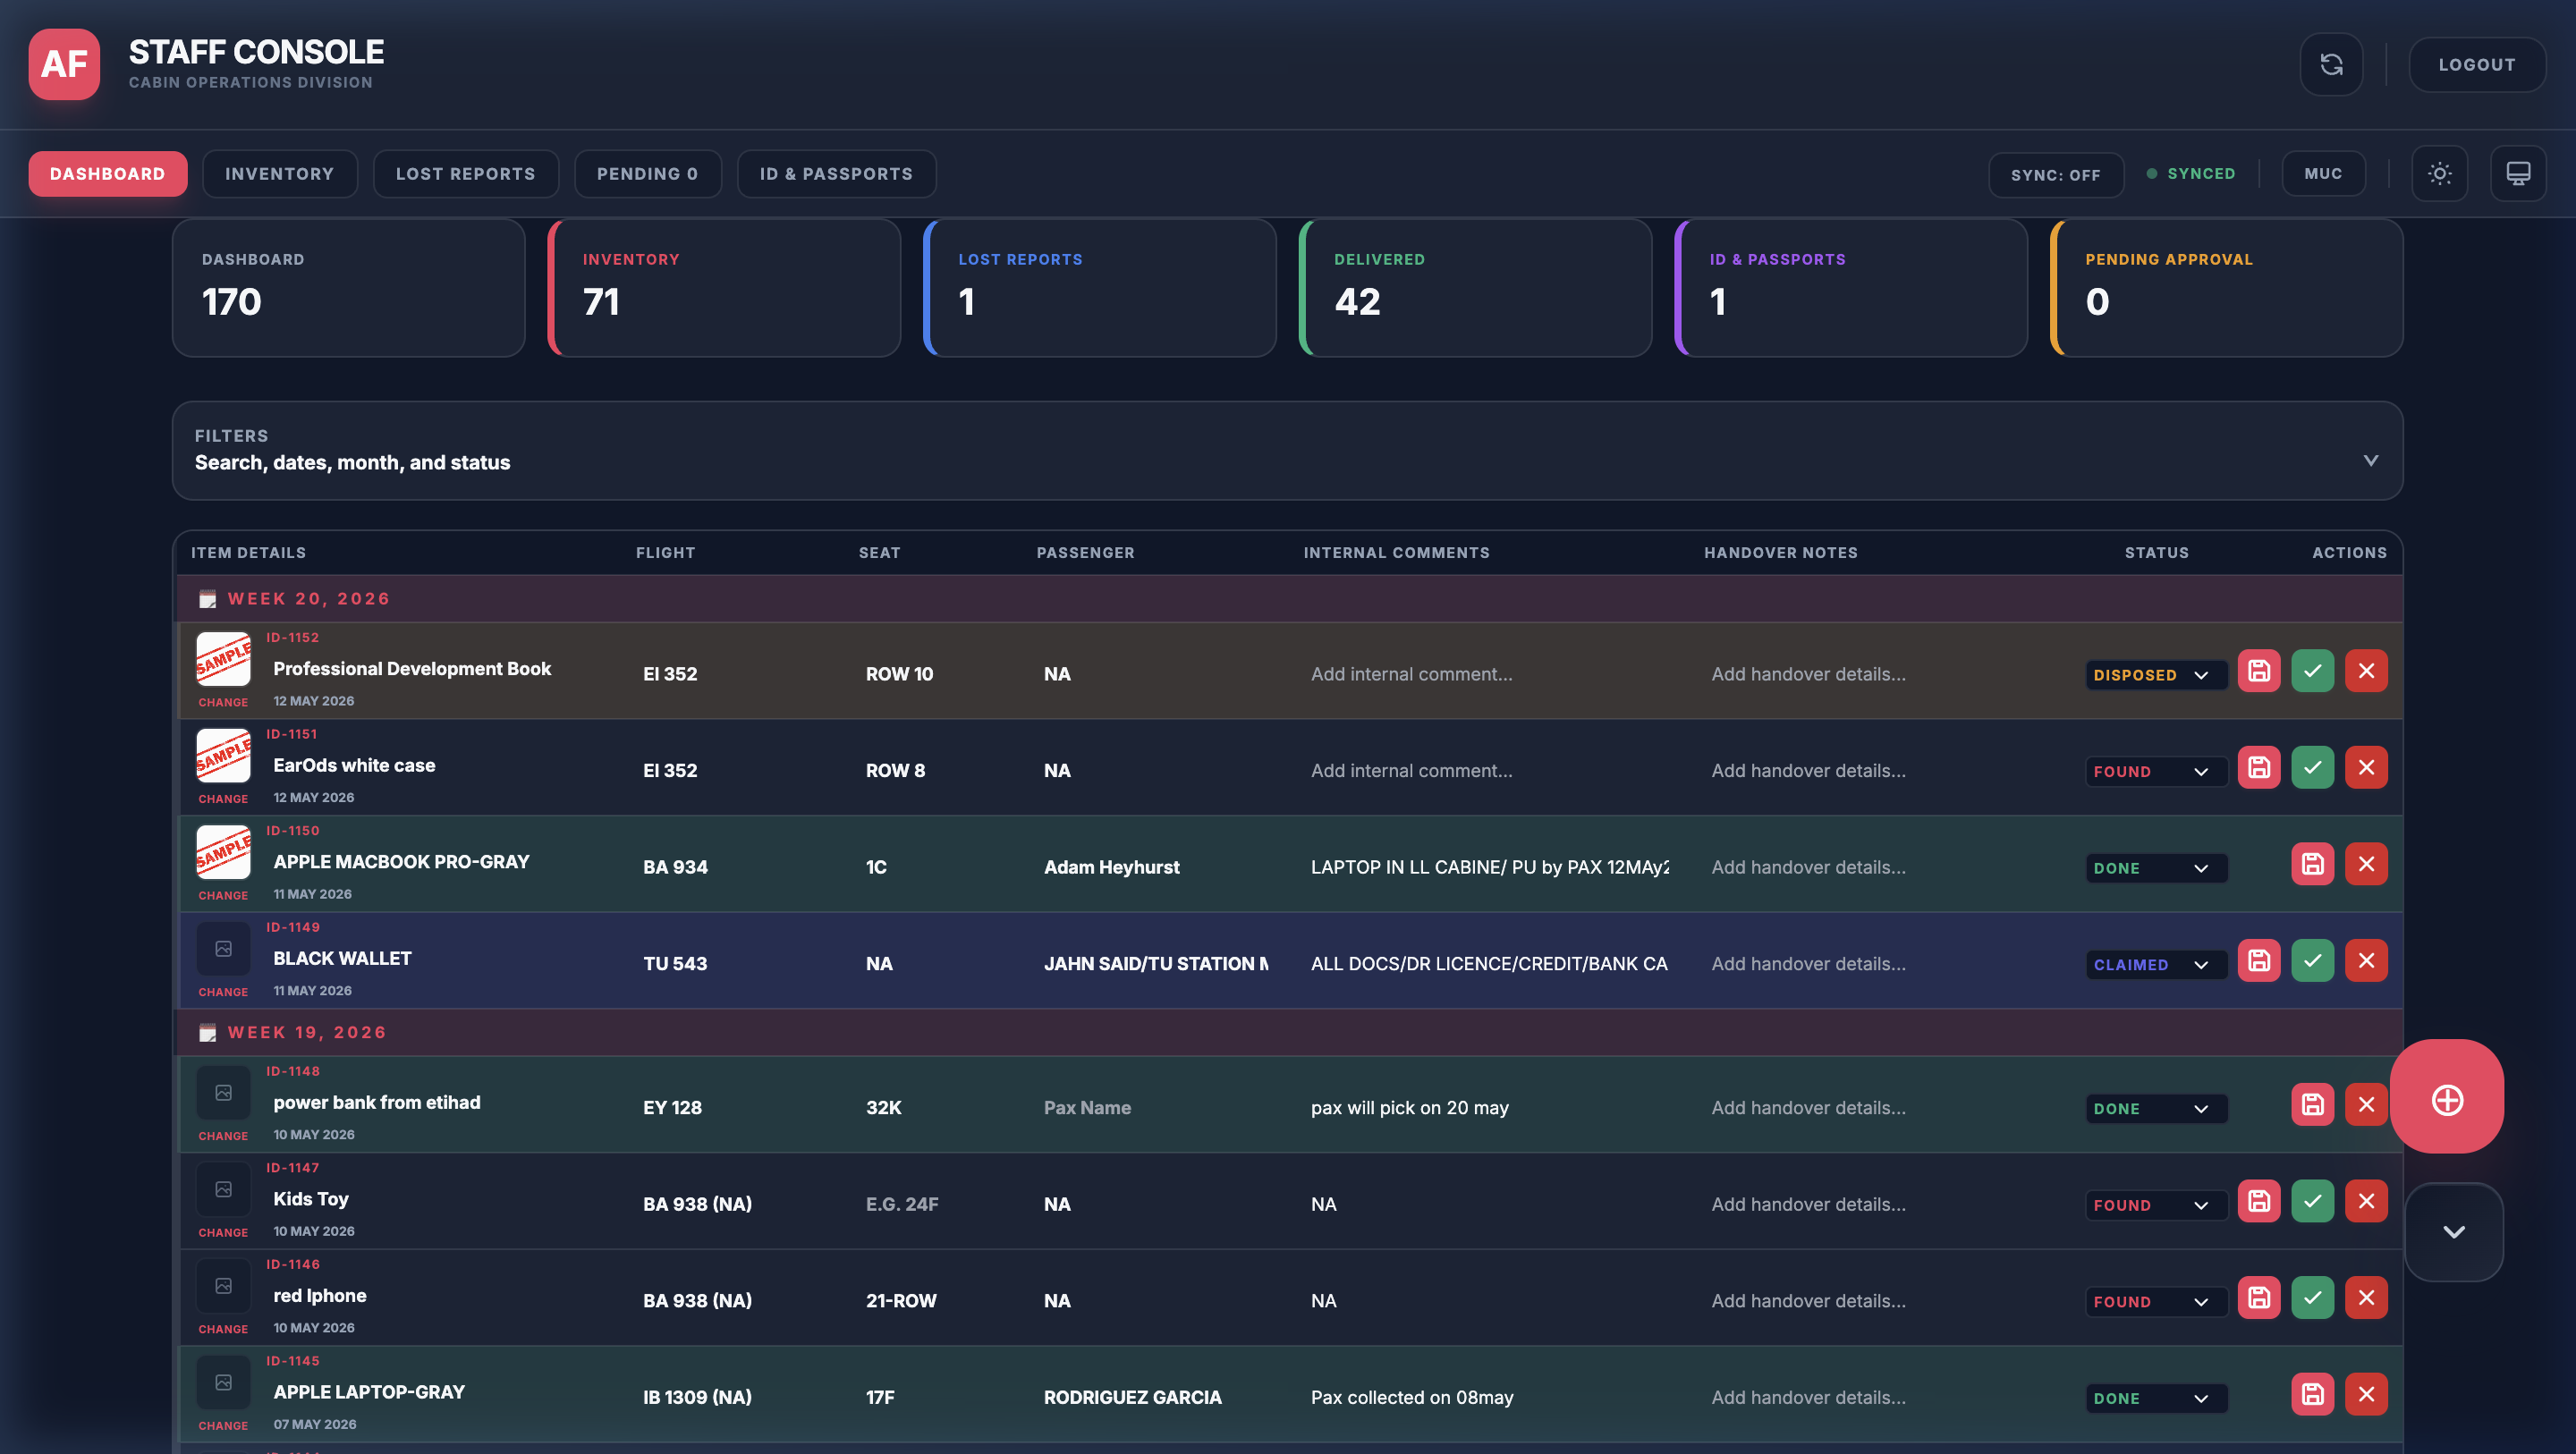Open the Inventory 71 stat card
Image resolution: width=2576 pixels, height=1454 pixels.
[x=724, y=288]
